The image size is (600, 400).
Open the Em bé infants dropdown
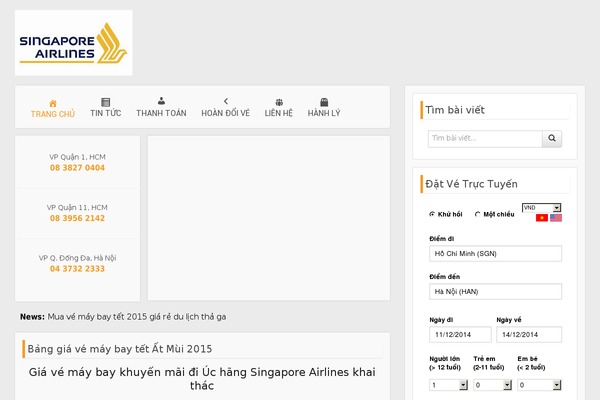539,385
